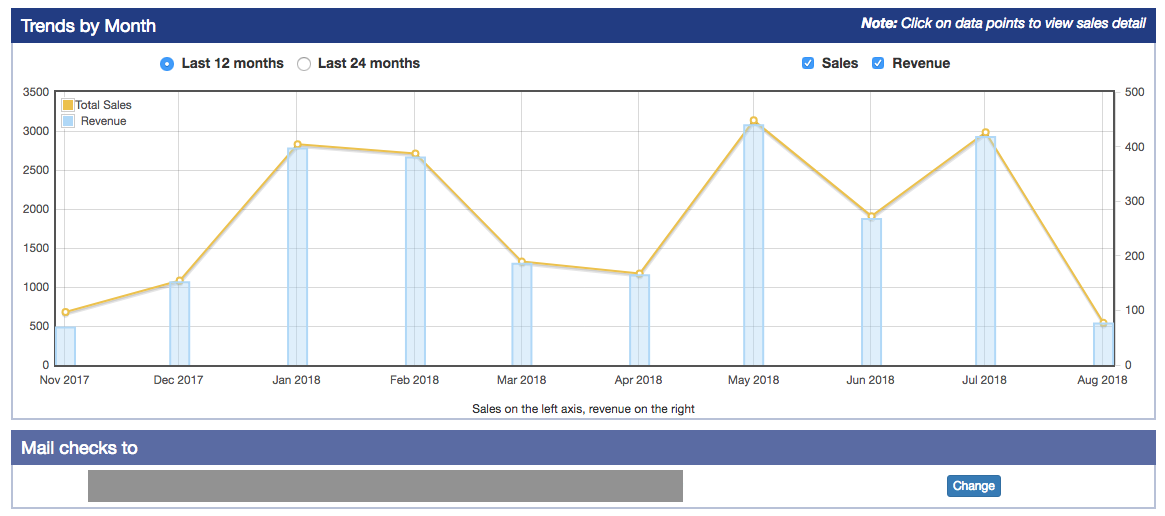The width and height of the screenshot is (1165, 516).
Task: Click the Total Sales legend color swatch
Action: click(x=68, y=105)
